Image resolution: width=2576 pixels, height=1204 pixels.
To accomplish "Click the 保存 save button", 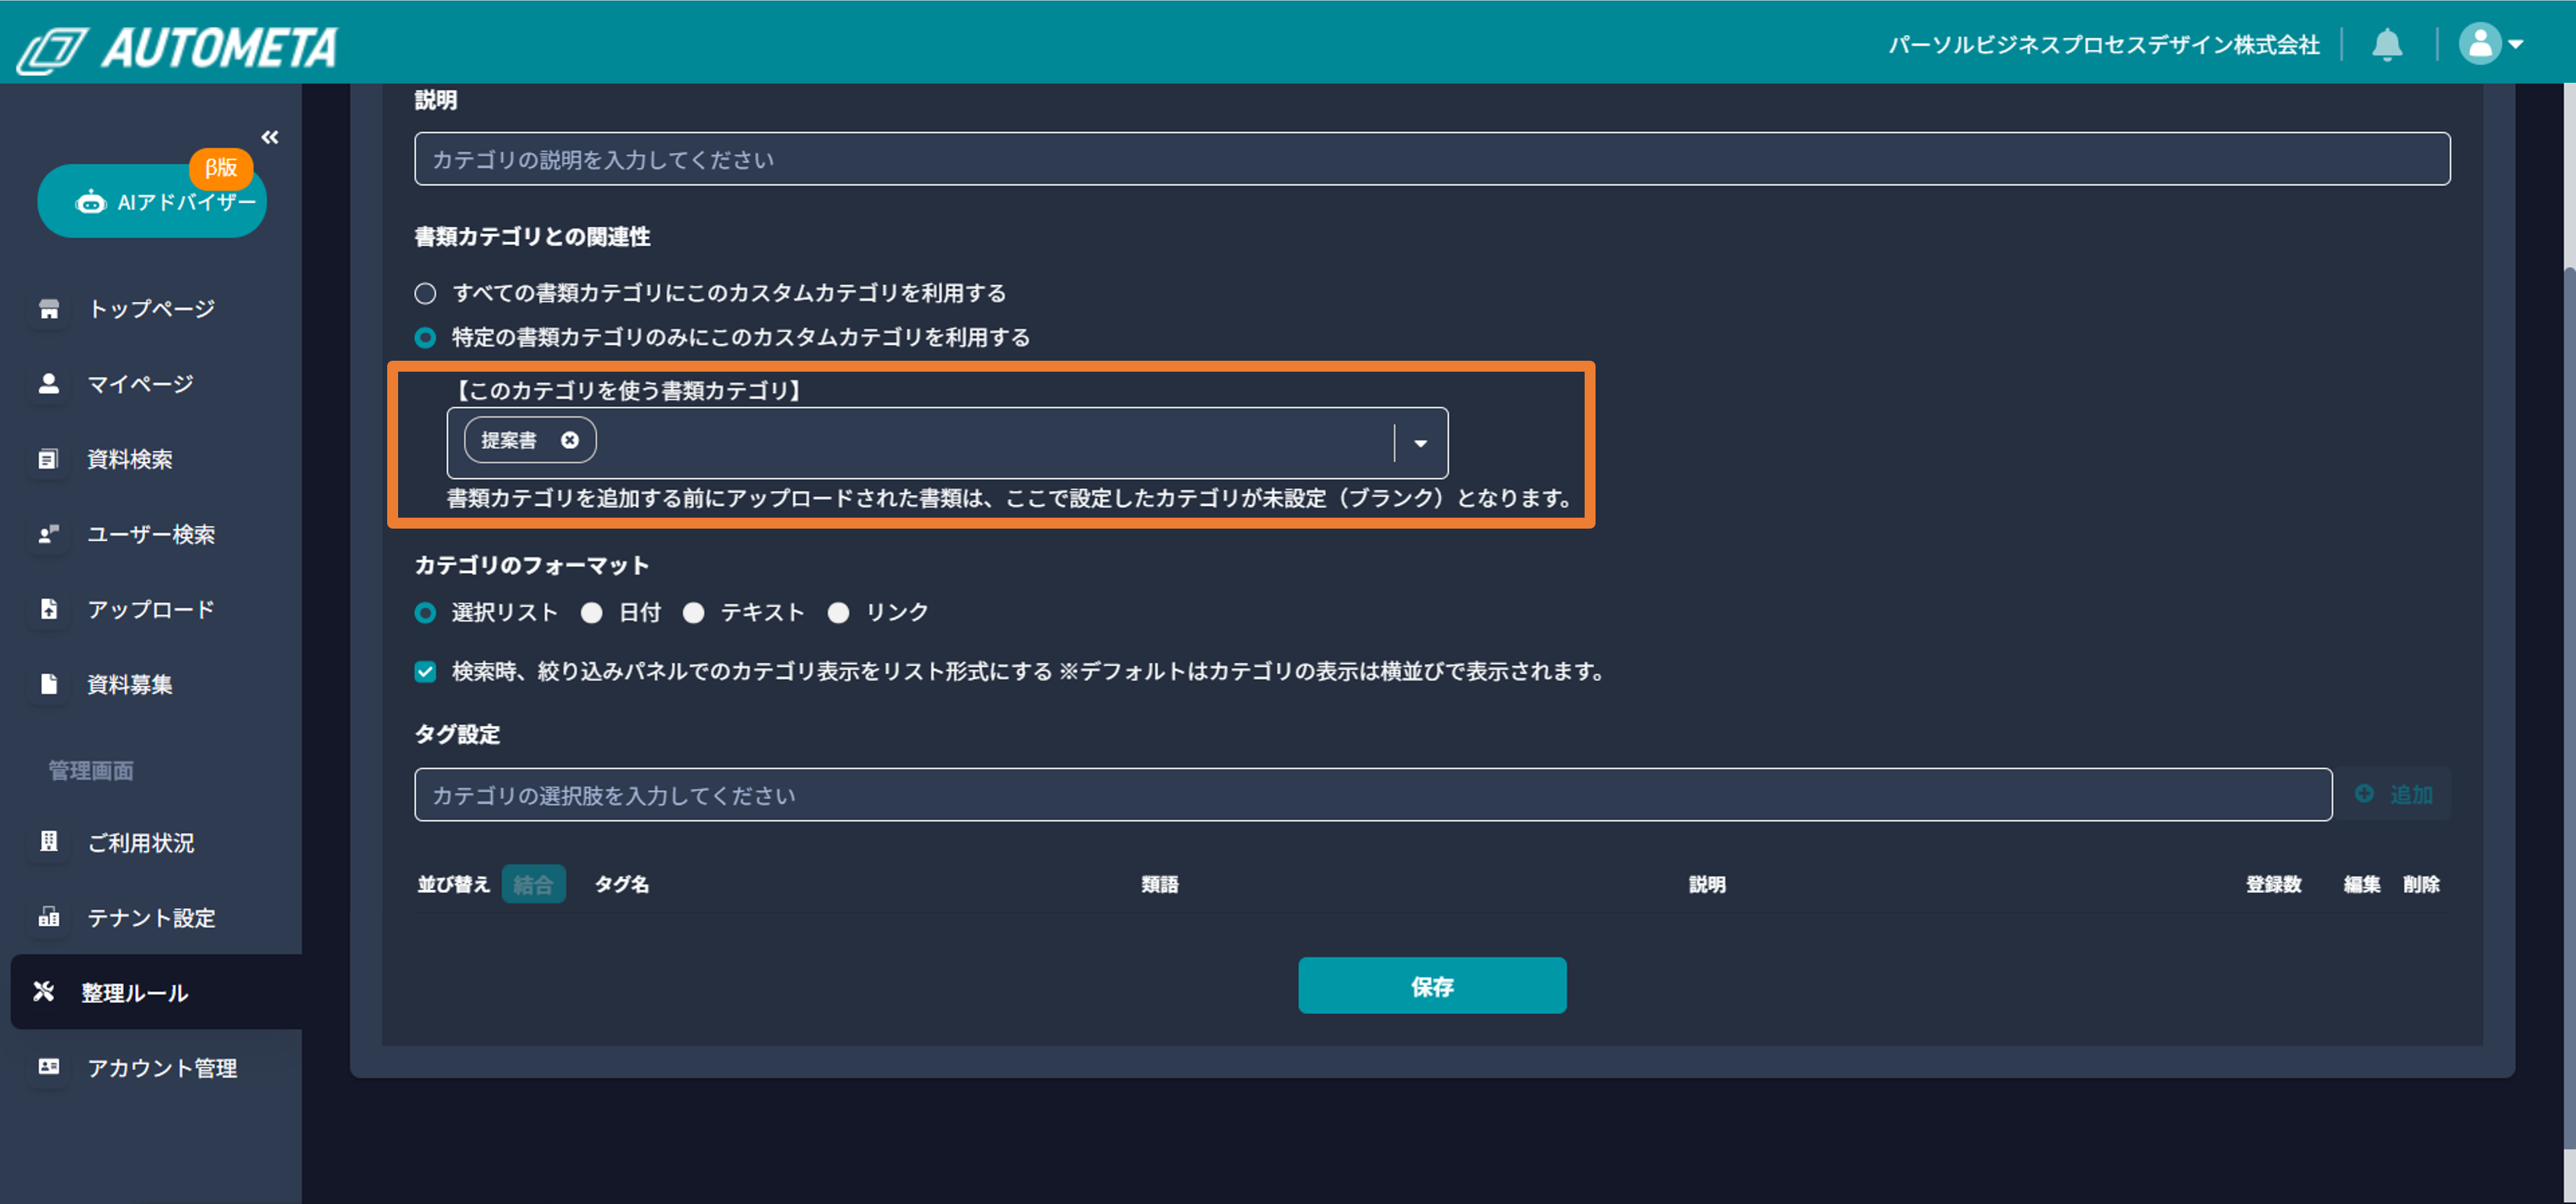I will (x=1432, y=986).
